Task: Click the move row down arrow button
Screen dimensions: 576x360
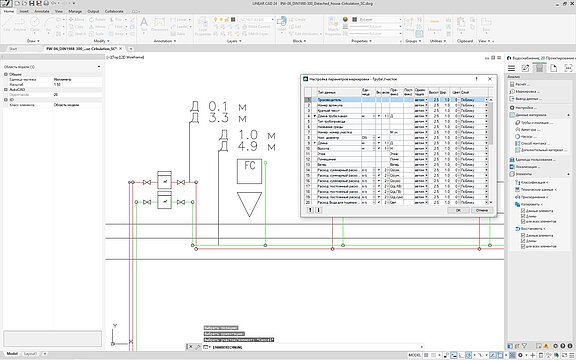Action: point(318,210)
